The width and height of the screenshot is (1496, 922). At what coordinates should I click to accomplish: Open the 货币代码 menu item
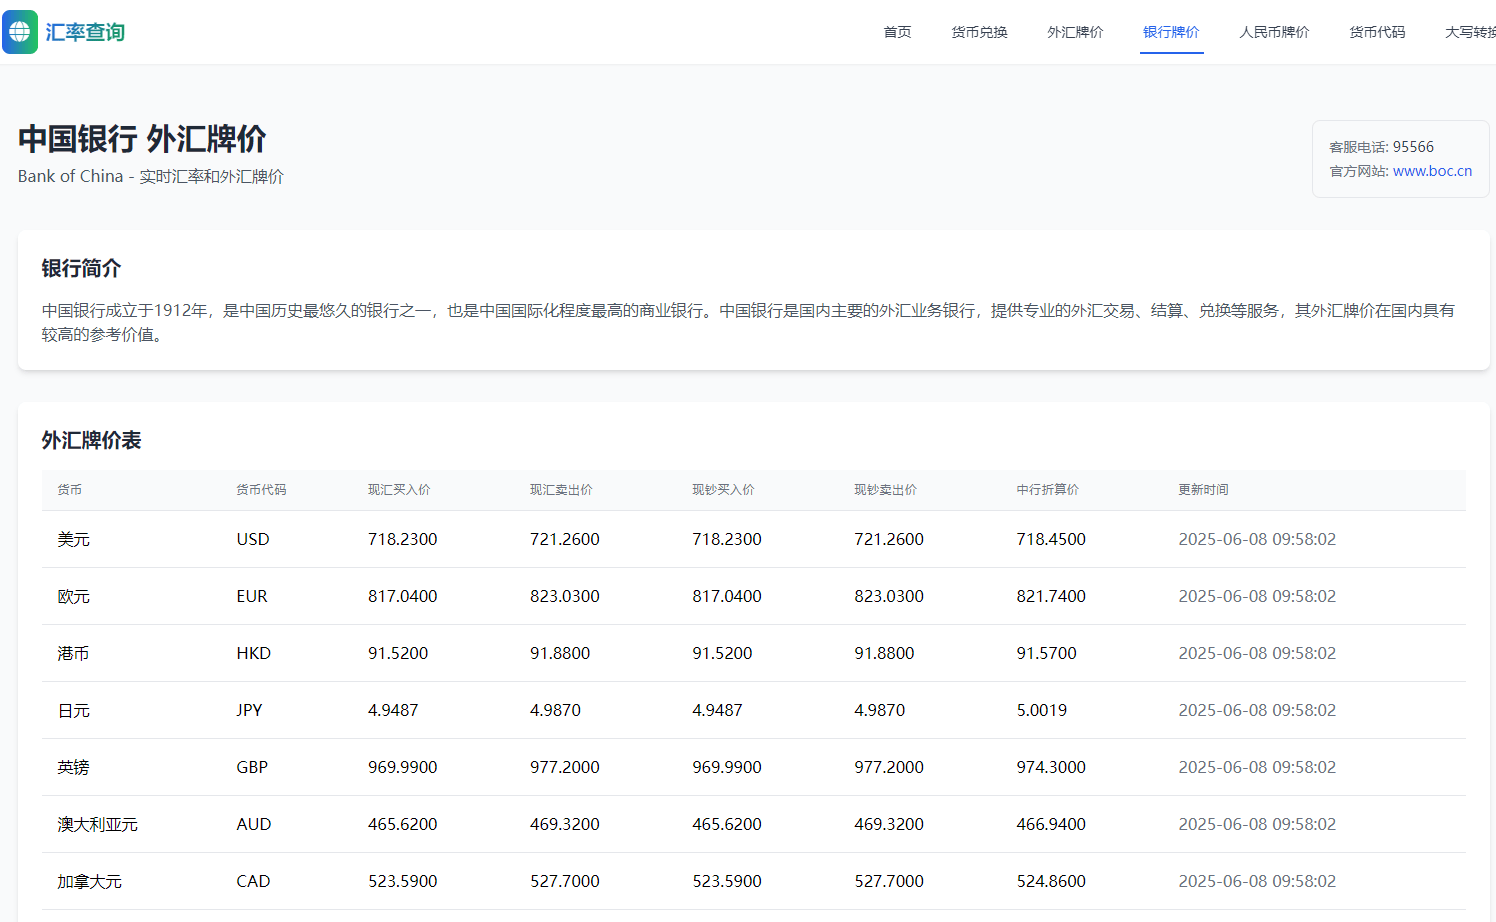(x=1377, y=32)
